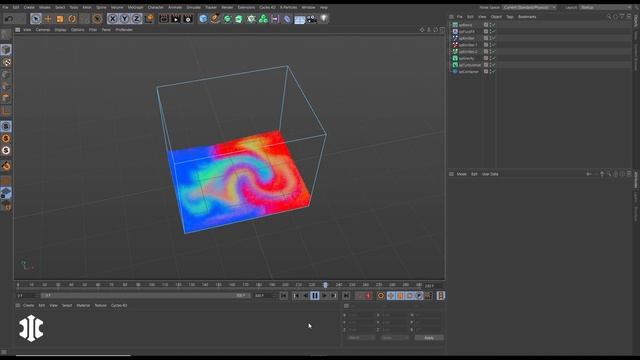Open coordinate position mode dropdown left of Apply
640x360 pixels.
point(361,338)
